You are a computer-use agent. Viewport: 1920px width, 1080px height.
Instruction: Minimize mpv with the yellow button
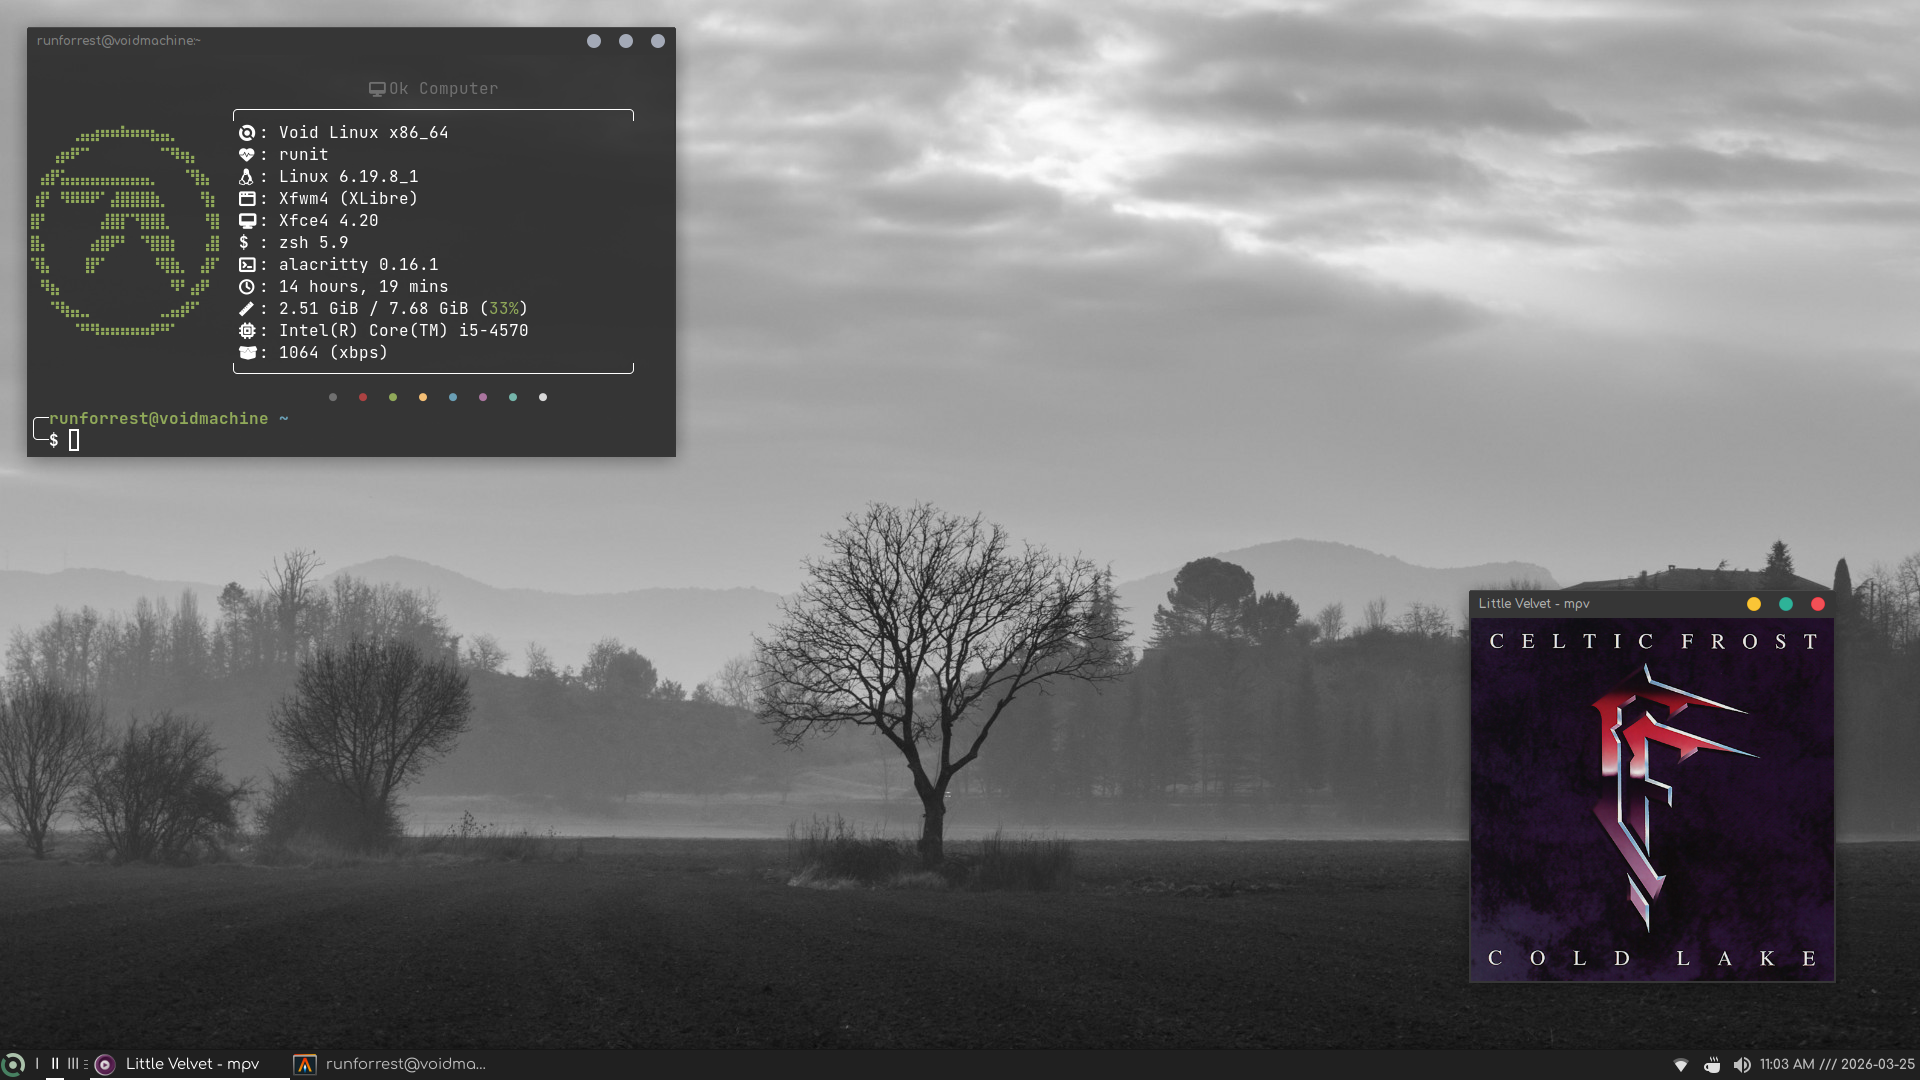[x=1754, y=604]
